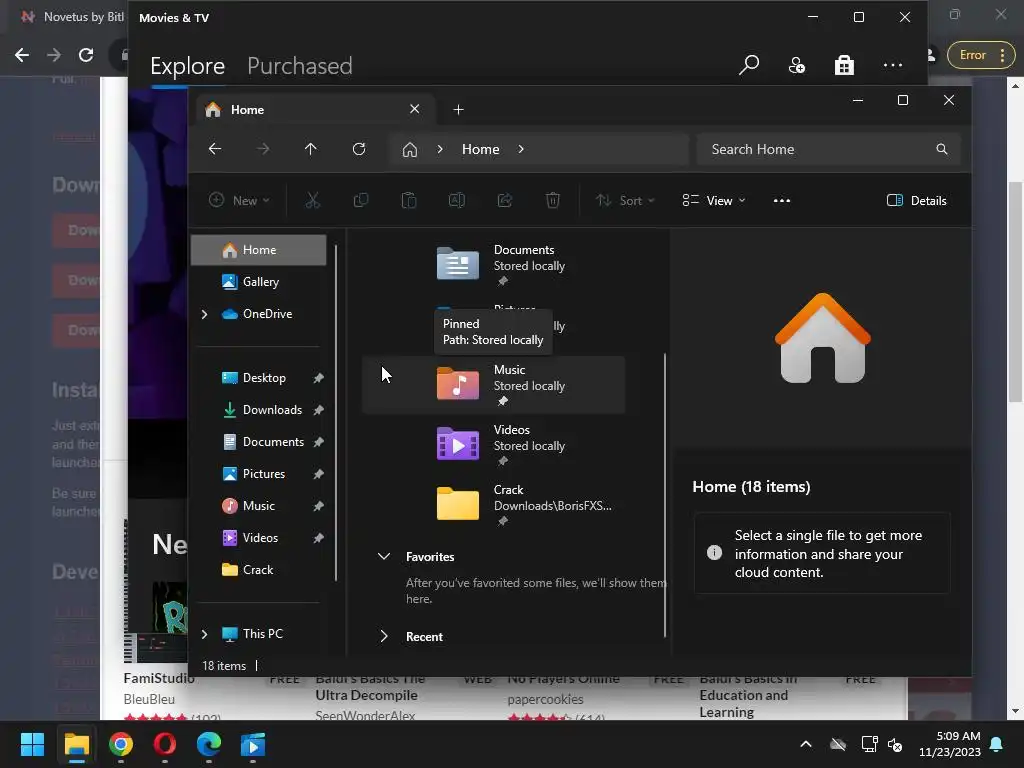This screenshot has width=1024, height=768.
Task: Go up one level with the up arrow
Action: click(x=311, y=149)
